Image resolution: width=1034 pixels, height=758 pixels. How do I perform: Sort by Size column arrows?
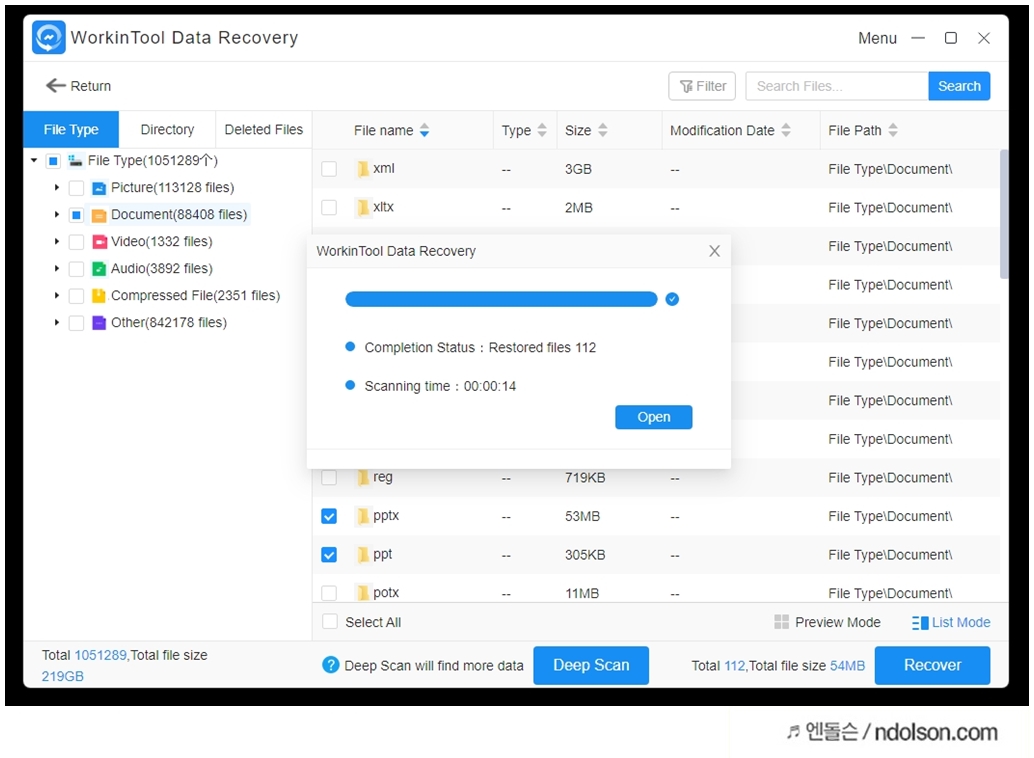coord(603,131)
